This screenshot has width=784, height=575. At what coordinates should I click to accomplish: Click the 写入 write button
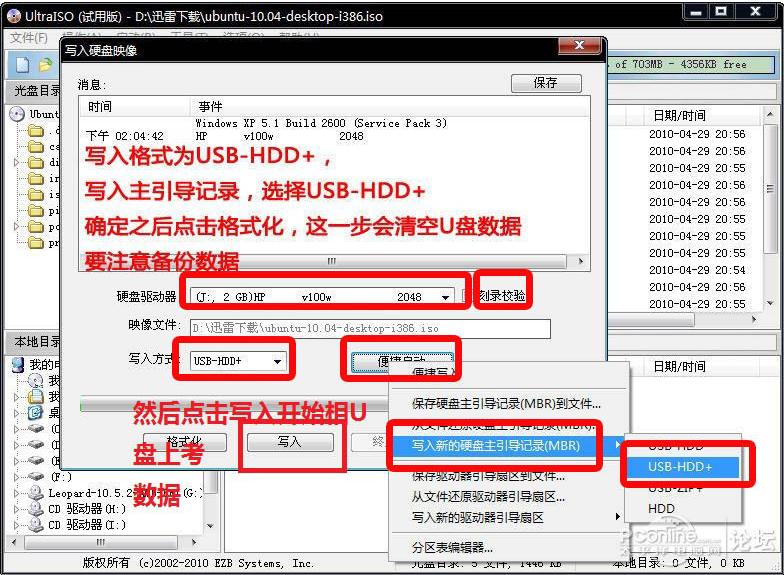290,442
